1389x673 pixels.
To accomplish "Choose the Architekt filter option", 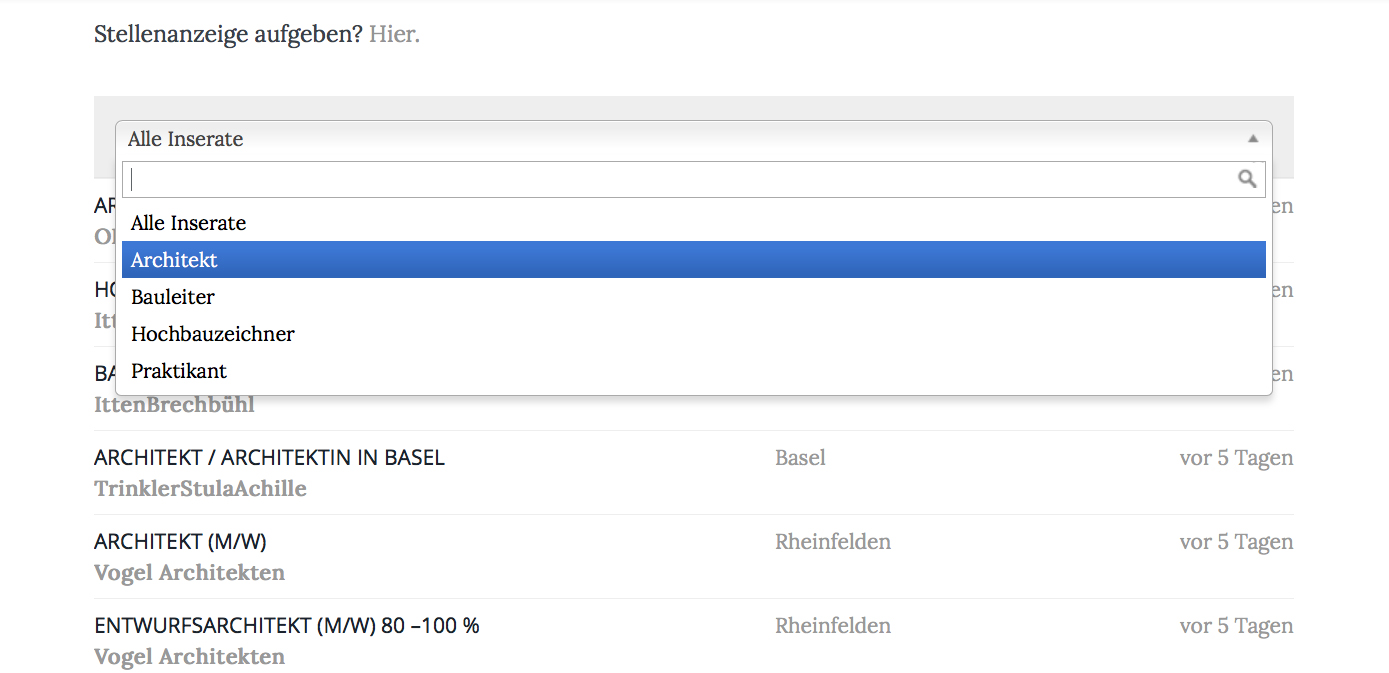I will pos(175,260).
